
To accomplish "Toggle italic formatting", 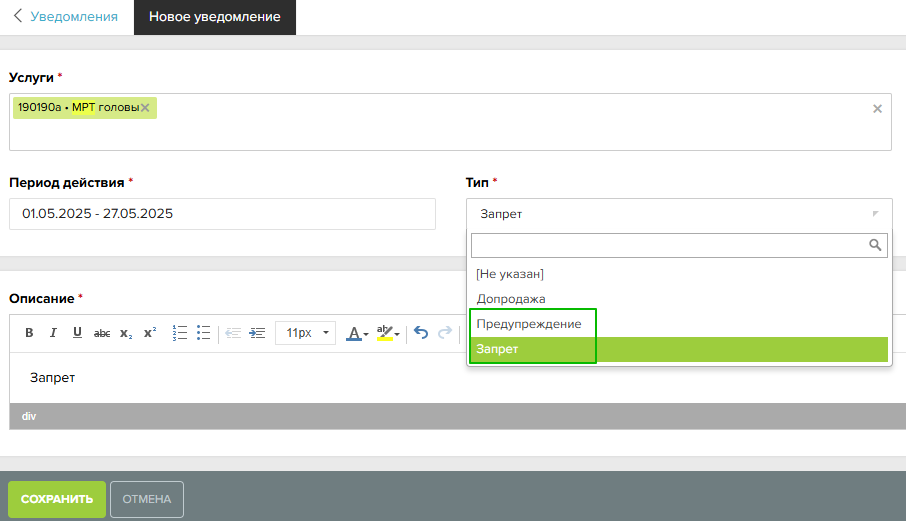I will coord(53,333).
